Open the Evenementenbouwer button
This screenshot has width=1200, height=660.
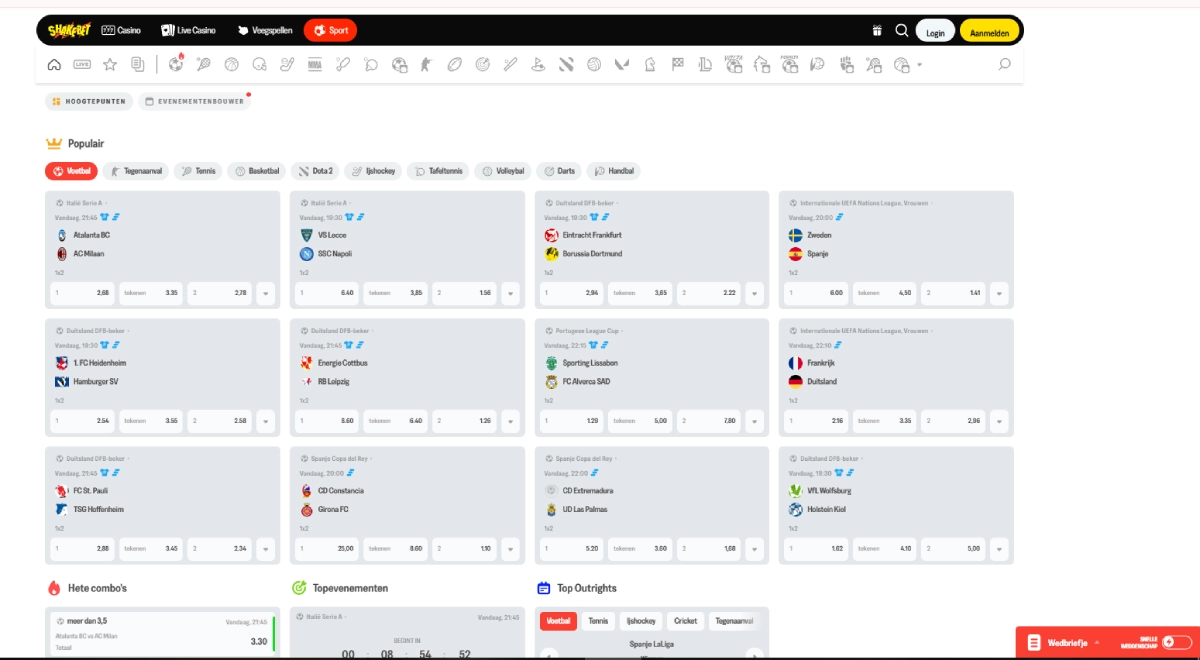click(194, 101)
